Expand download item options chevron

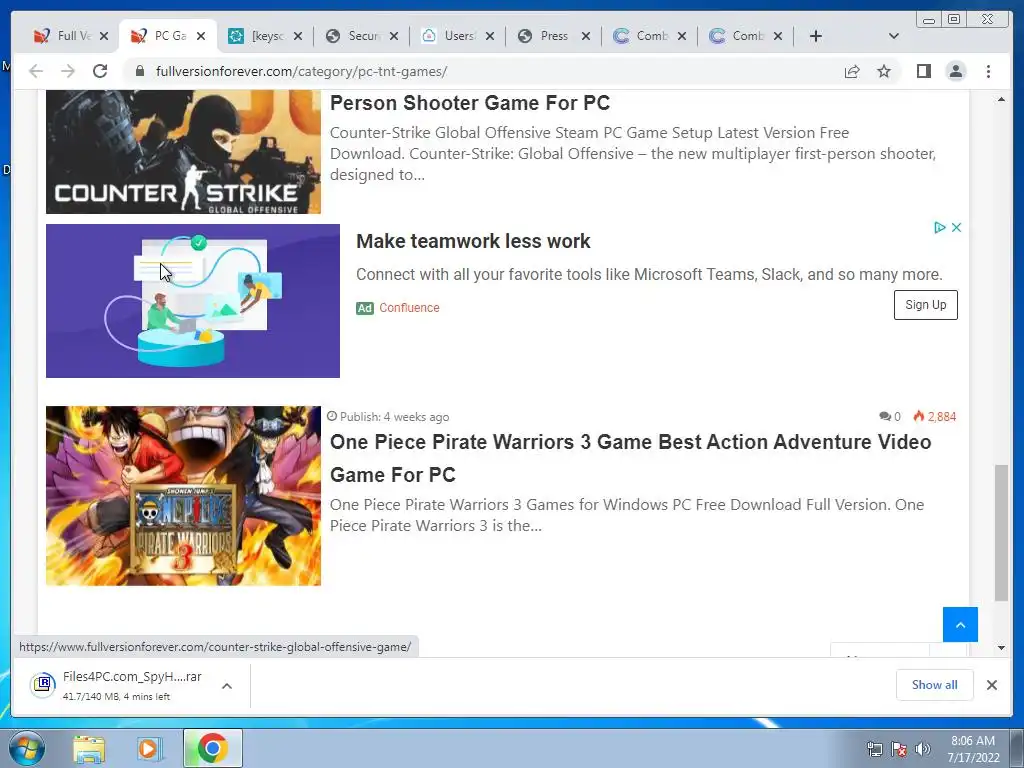[x=227, y=686]
